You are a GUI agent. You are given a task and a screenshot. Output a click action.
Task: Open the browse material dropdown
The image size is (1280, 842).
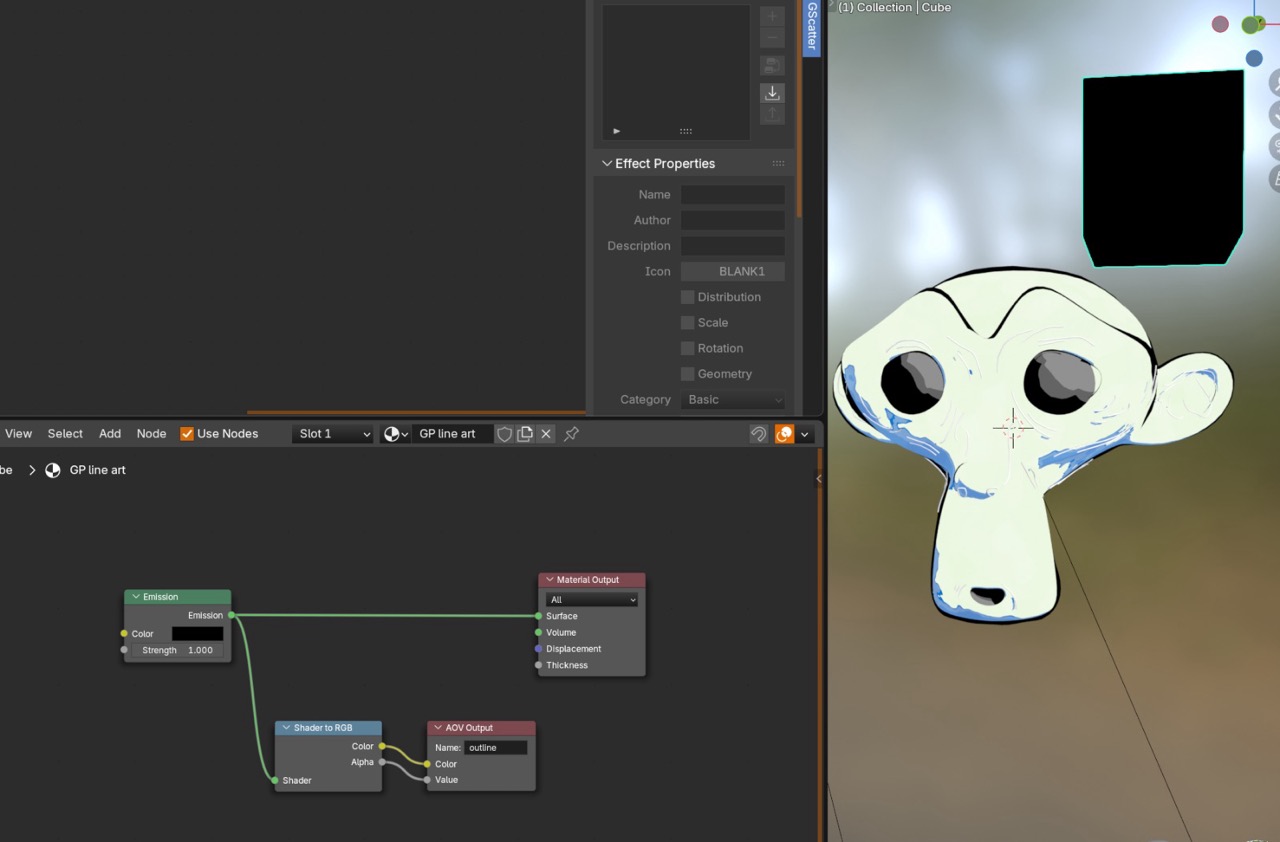tap(396, 434)
